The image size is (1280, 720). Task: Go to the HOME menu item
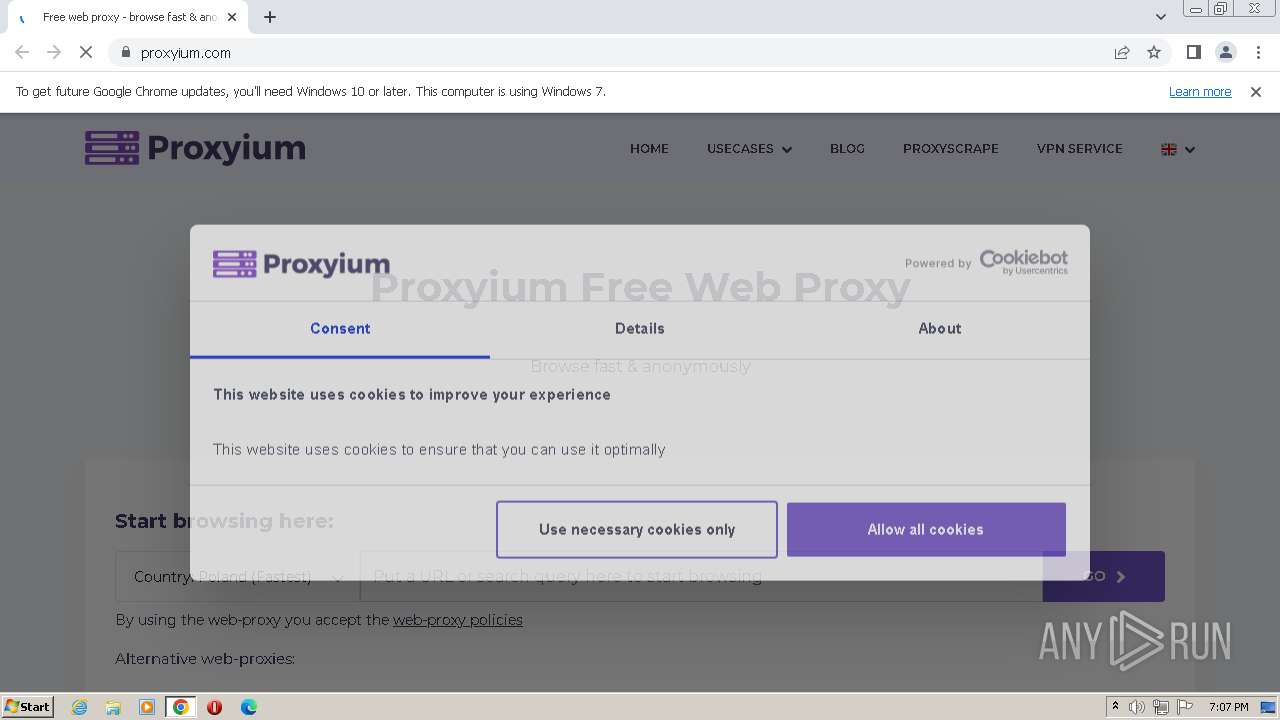tap(649, 148)
